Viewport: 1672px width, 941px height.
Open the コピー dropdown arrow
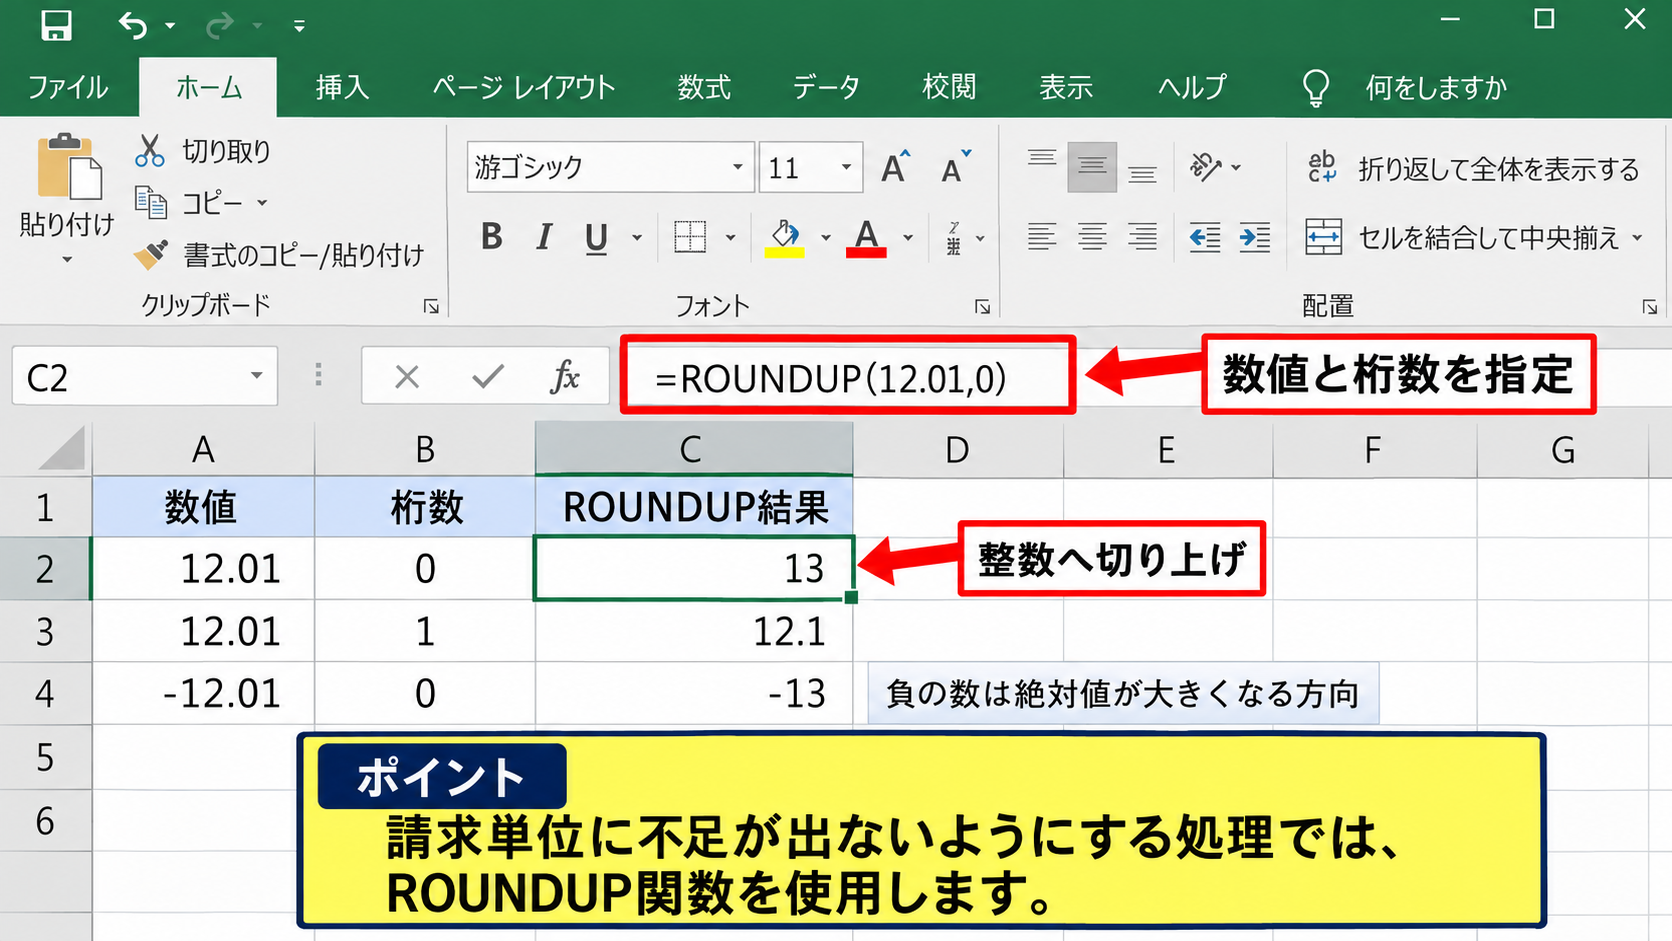(262, 203)
